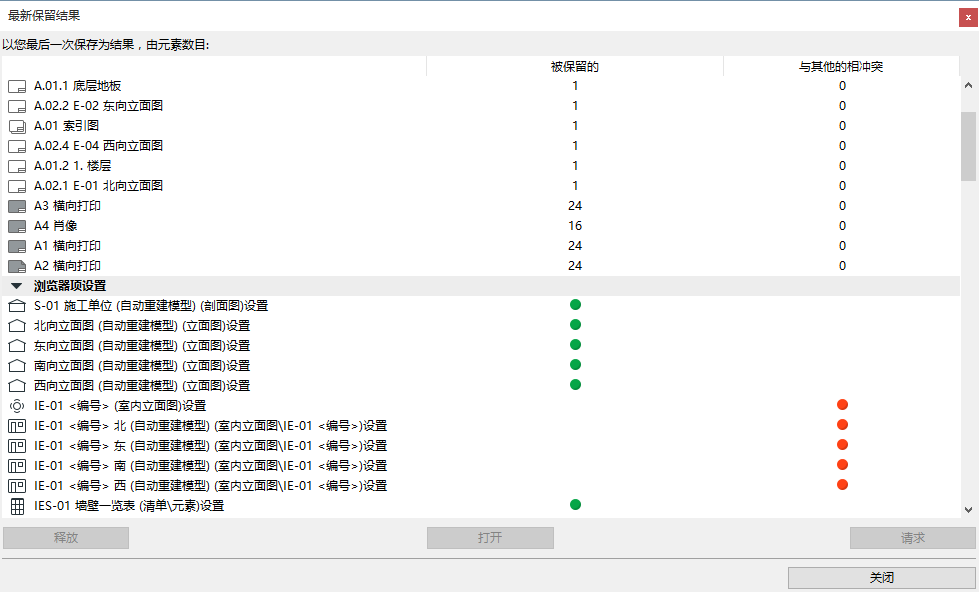Screen dimensions: 979x592
Task: Click the elevation icon beside 北向立面图
Action: pos(16,324)
